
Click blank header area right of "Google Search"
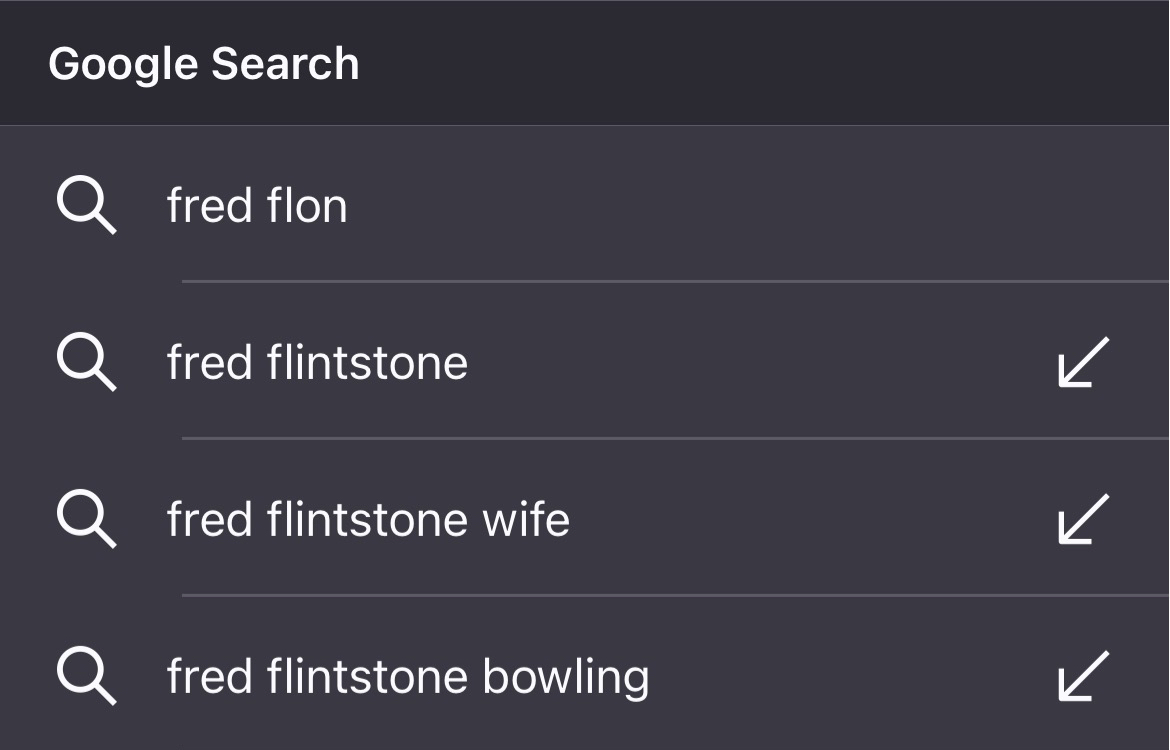(760, 64)
